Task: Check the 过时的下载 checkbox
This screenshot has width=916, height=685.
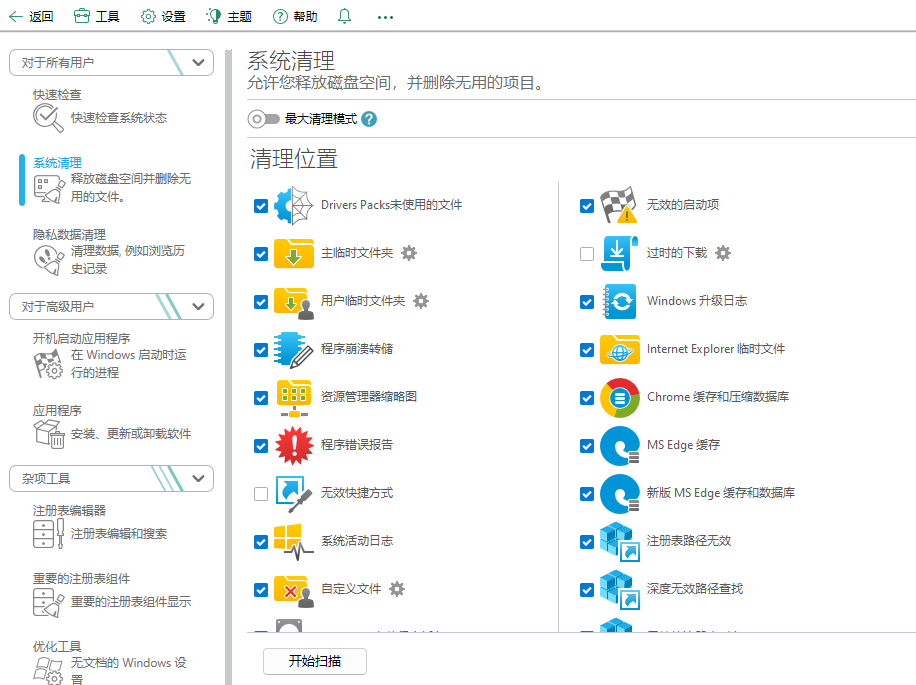Action: pyautogui.click(x=587, y=254)
